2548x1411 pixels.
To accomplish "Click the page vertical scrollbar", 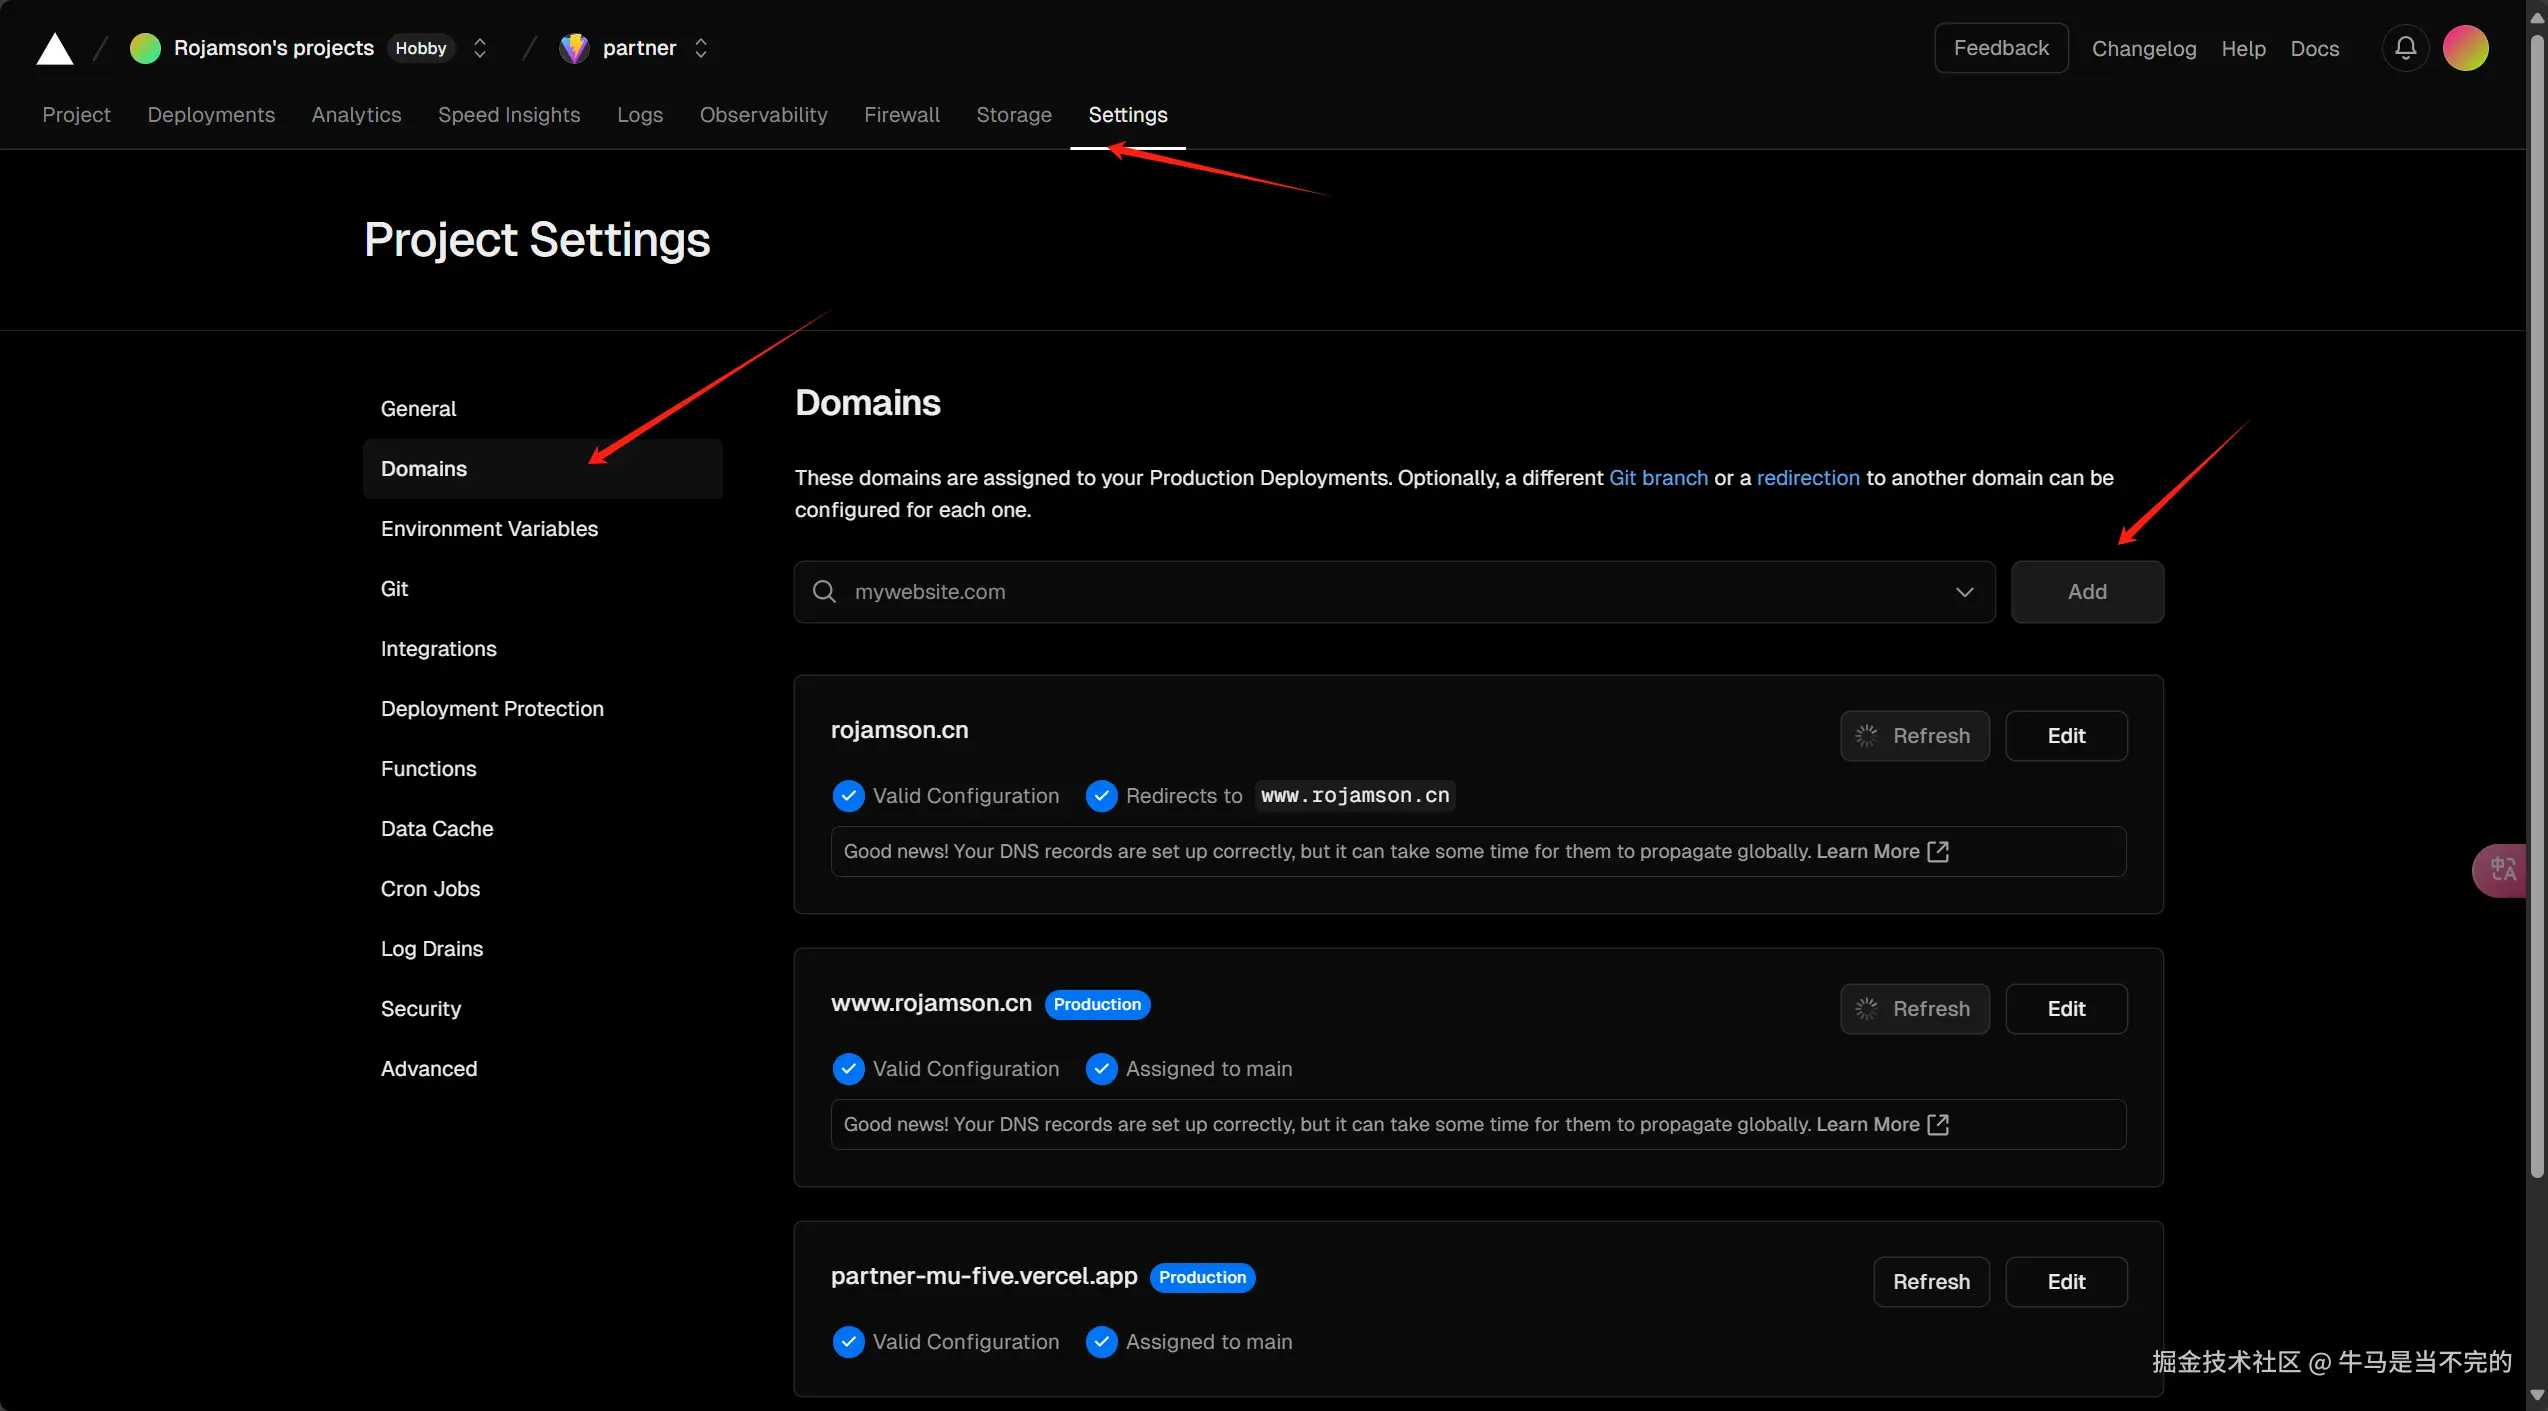I will click(2536, 600).
